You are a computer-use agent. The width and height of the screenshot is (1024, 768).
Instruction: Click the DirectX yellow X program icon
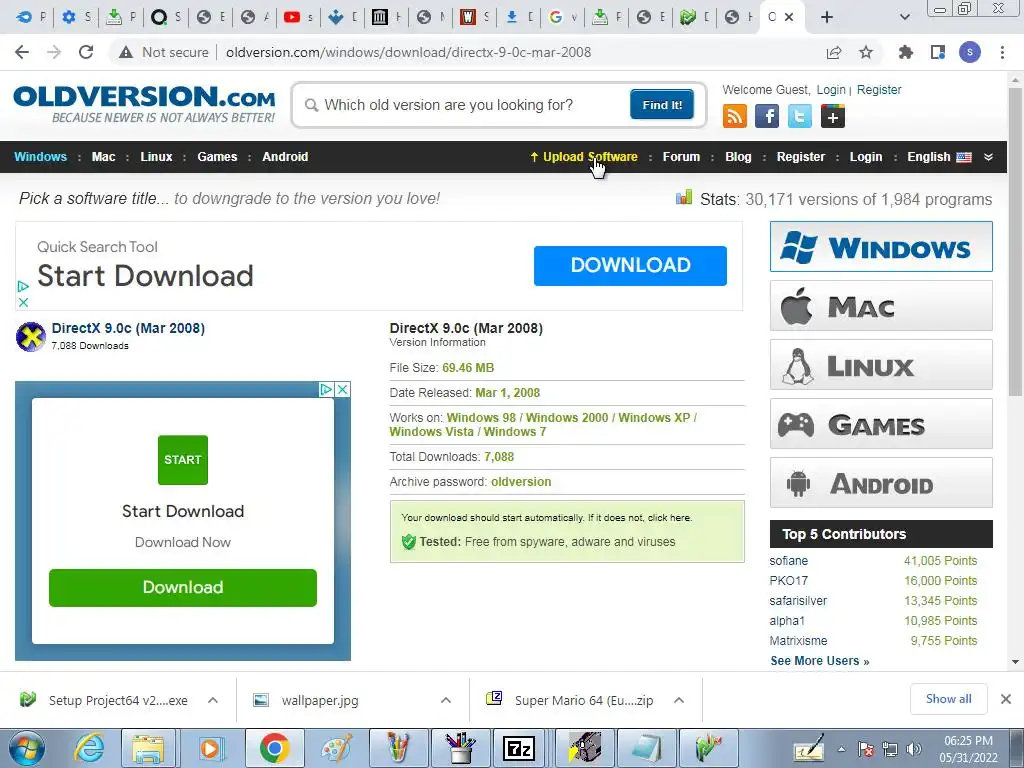(30, 337)
